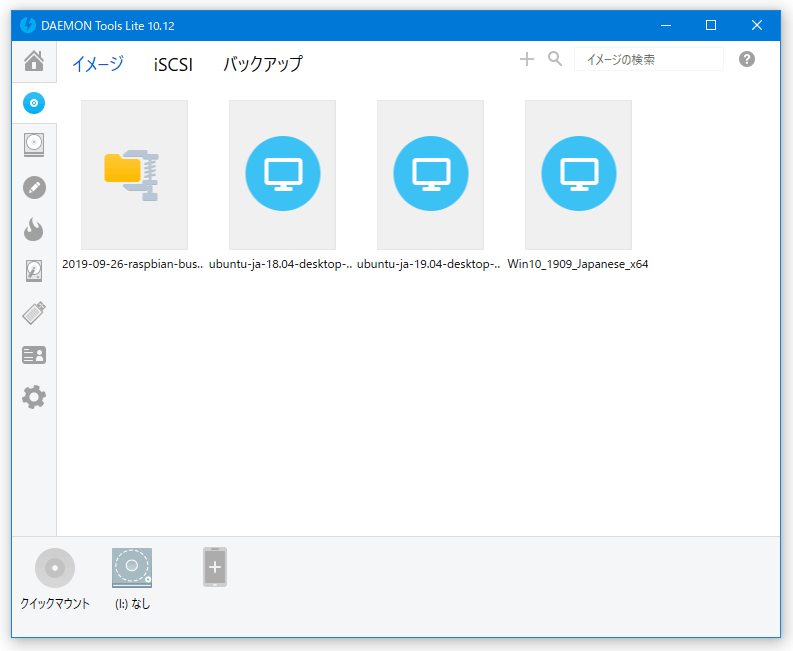Minimize the DAEMON Tools Lite window
The image size is (793, 651).
tap(666, 25)
